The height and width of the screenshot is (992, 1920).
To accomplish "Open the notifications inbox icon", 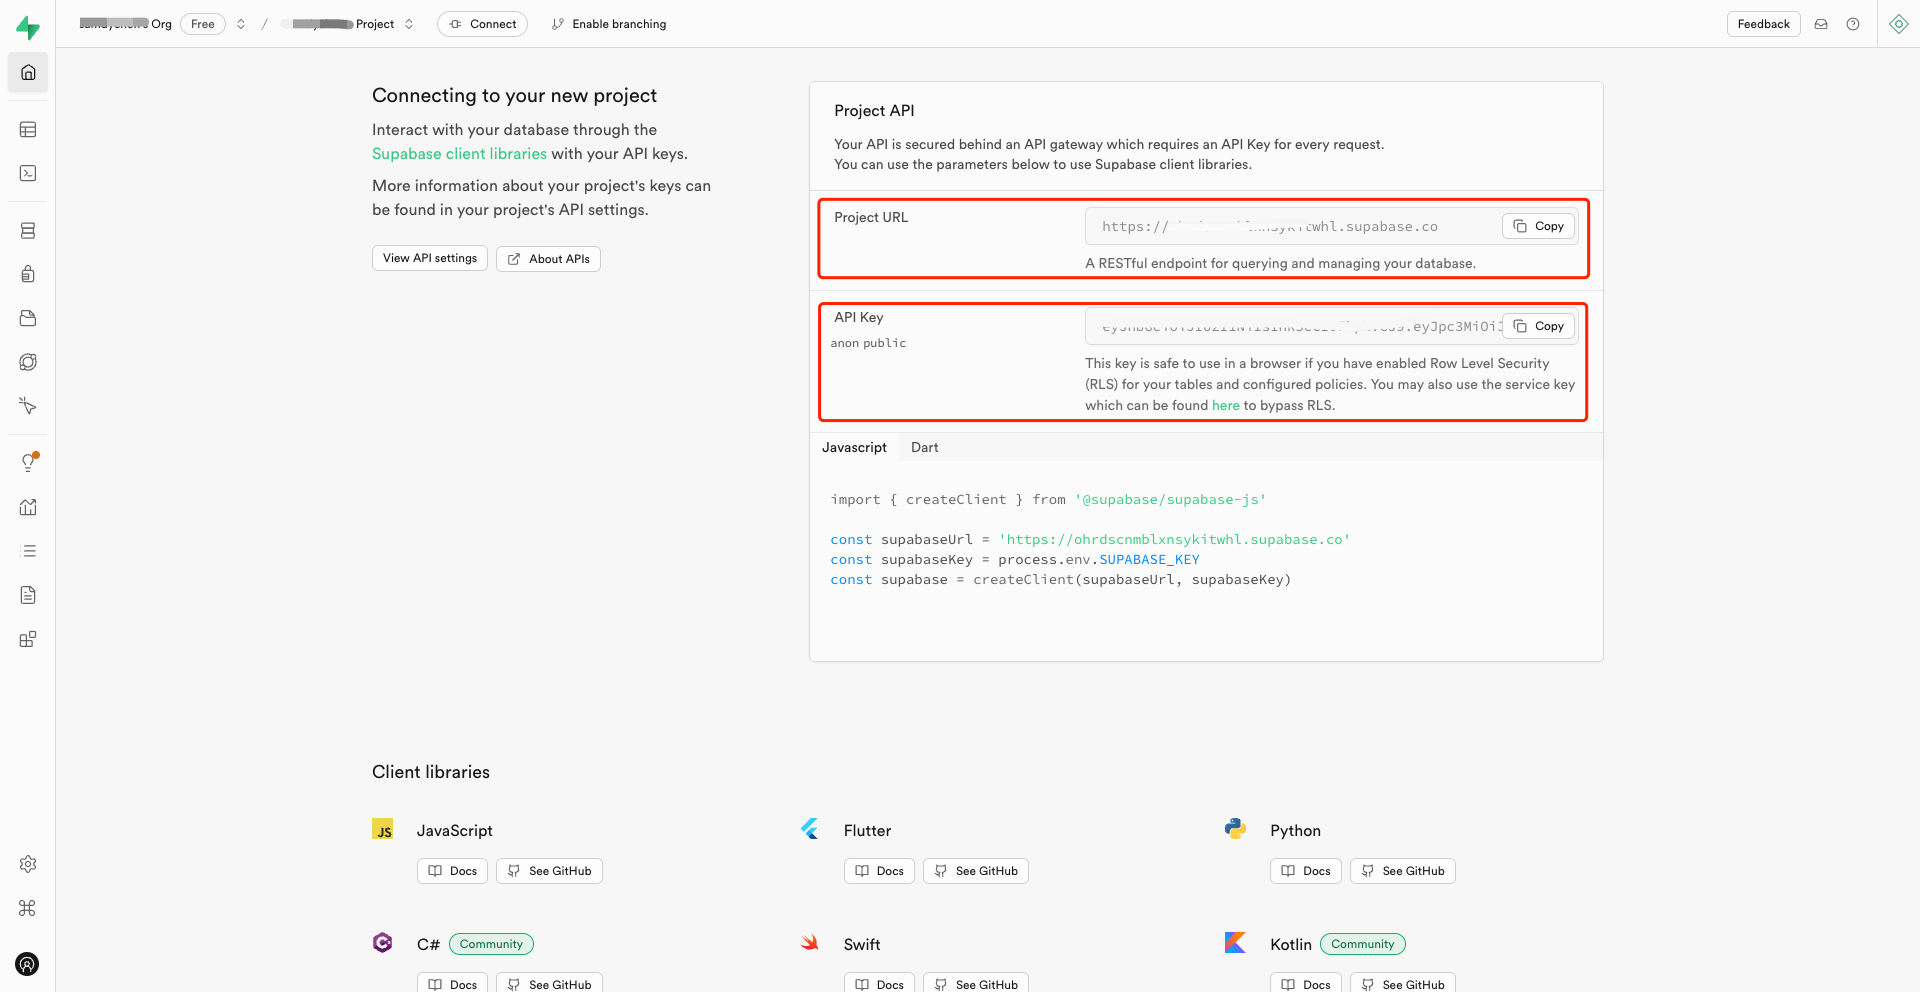I will [1821, 24].
